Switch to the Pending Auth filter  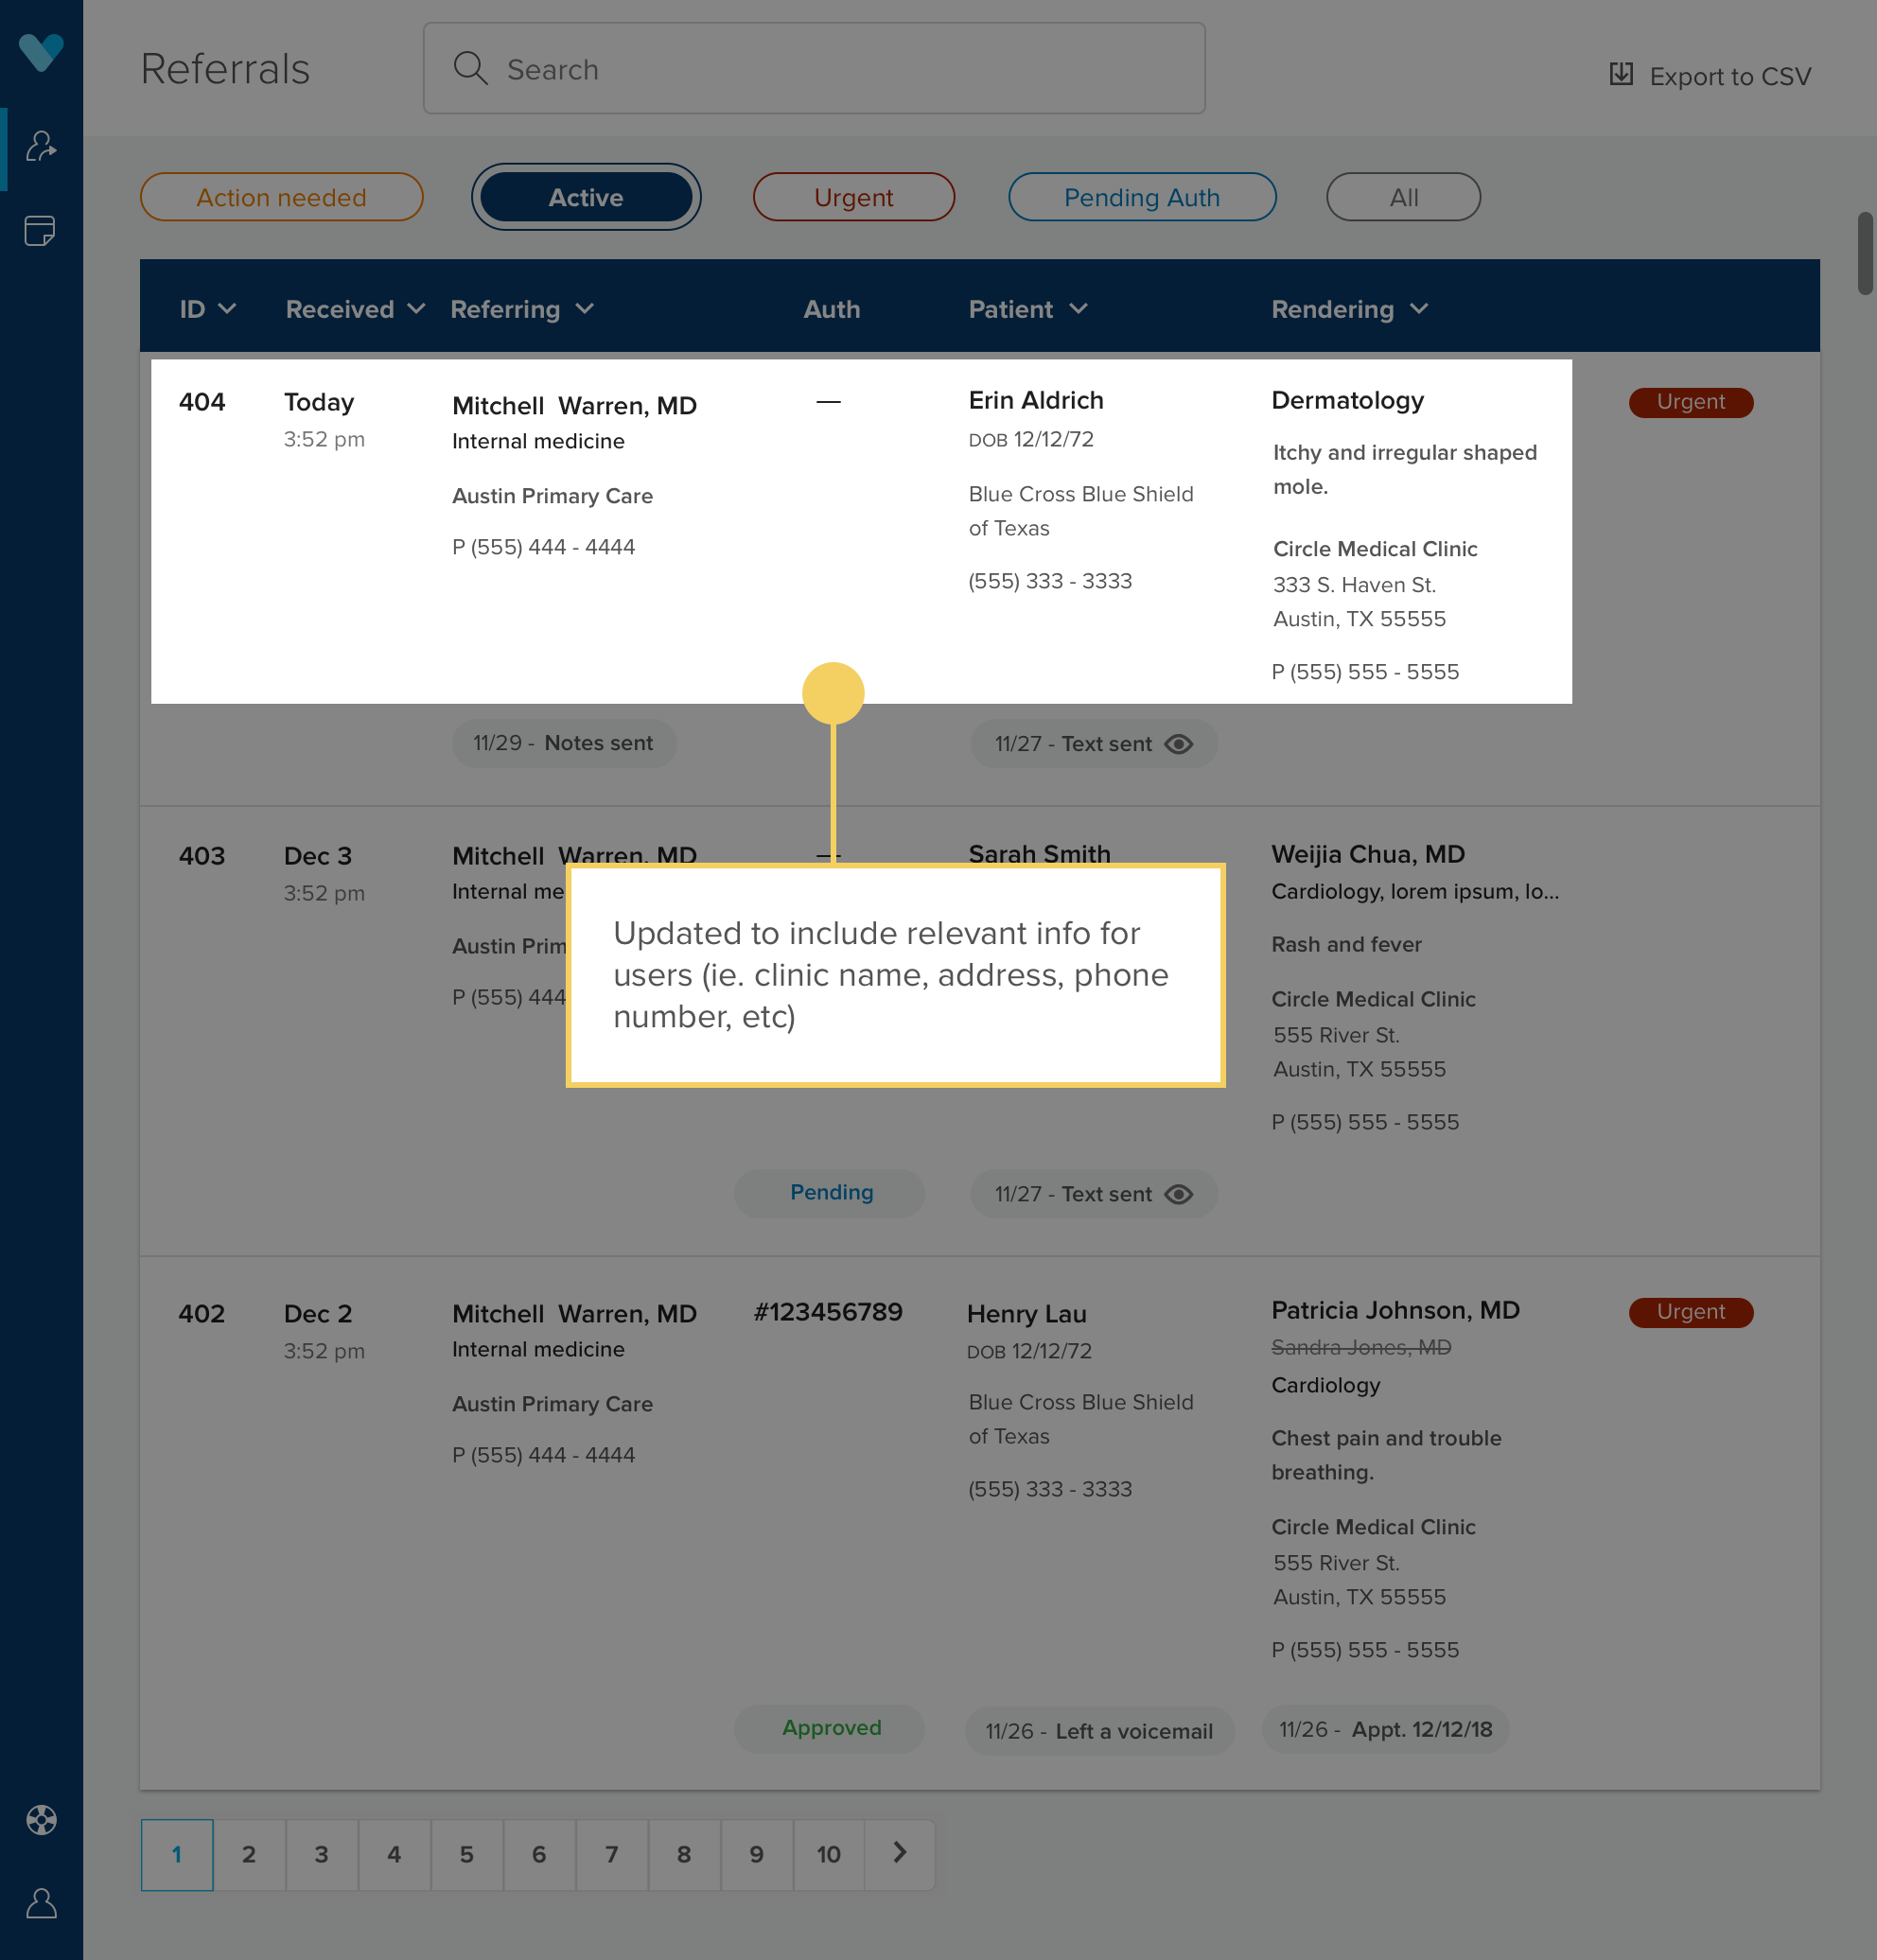(x=1141, y=197)
